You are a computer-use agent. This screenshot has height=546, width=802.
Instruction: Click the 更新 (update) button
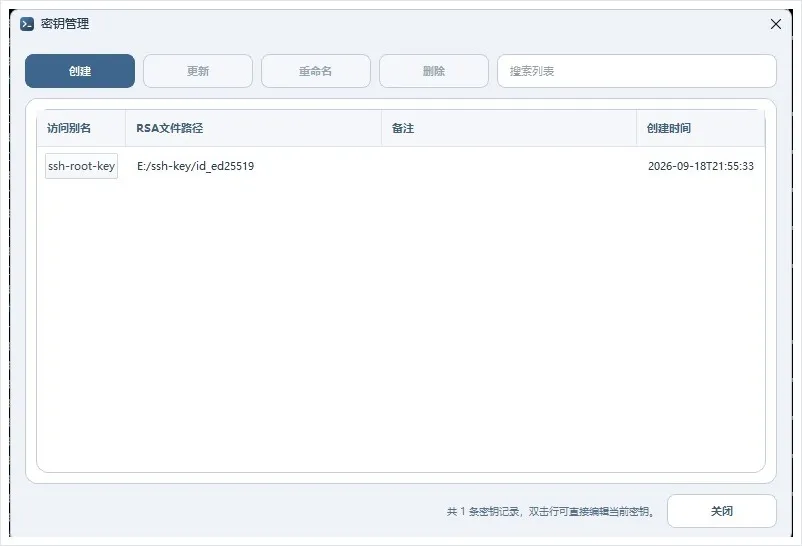pyautogui.click(x=198, y=71)
